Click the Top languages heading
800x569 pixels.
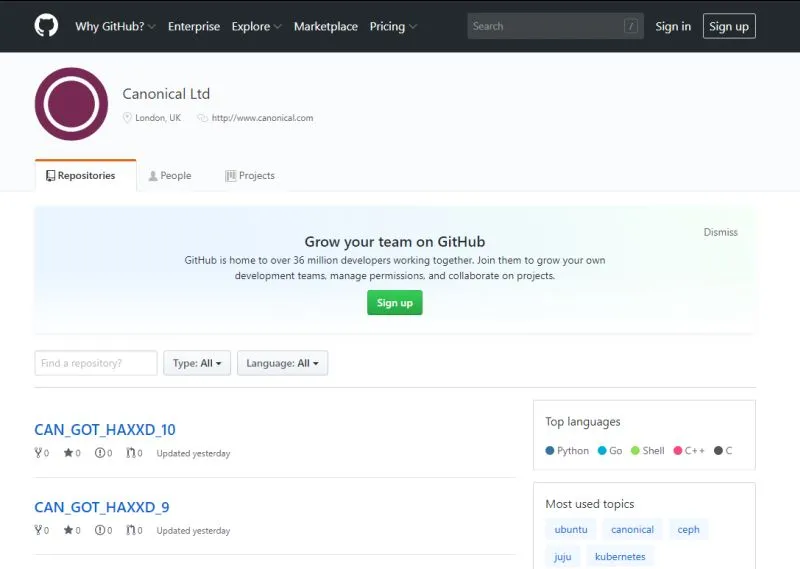point(583,422)
